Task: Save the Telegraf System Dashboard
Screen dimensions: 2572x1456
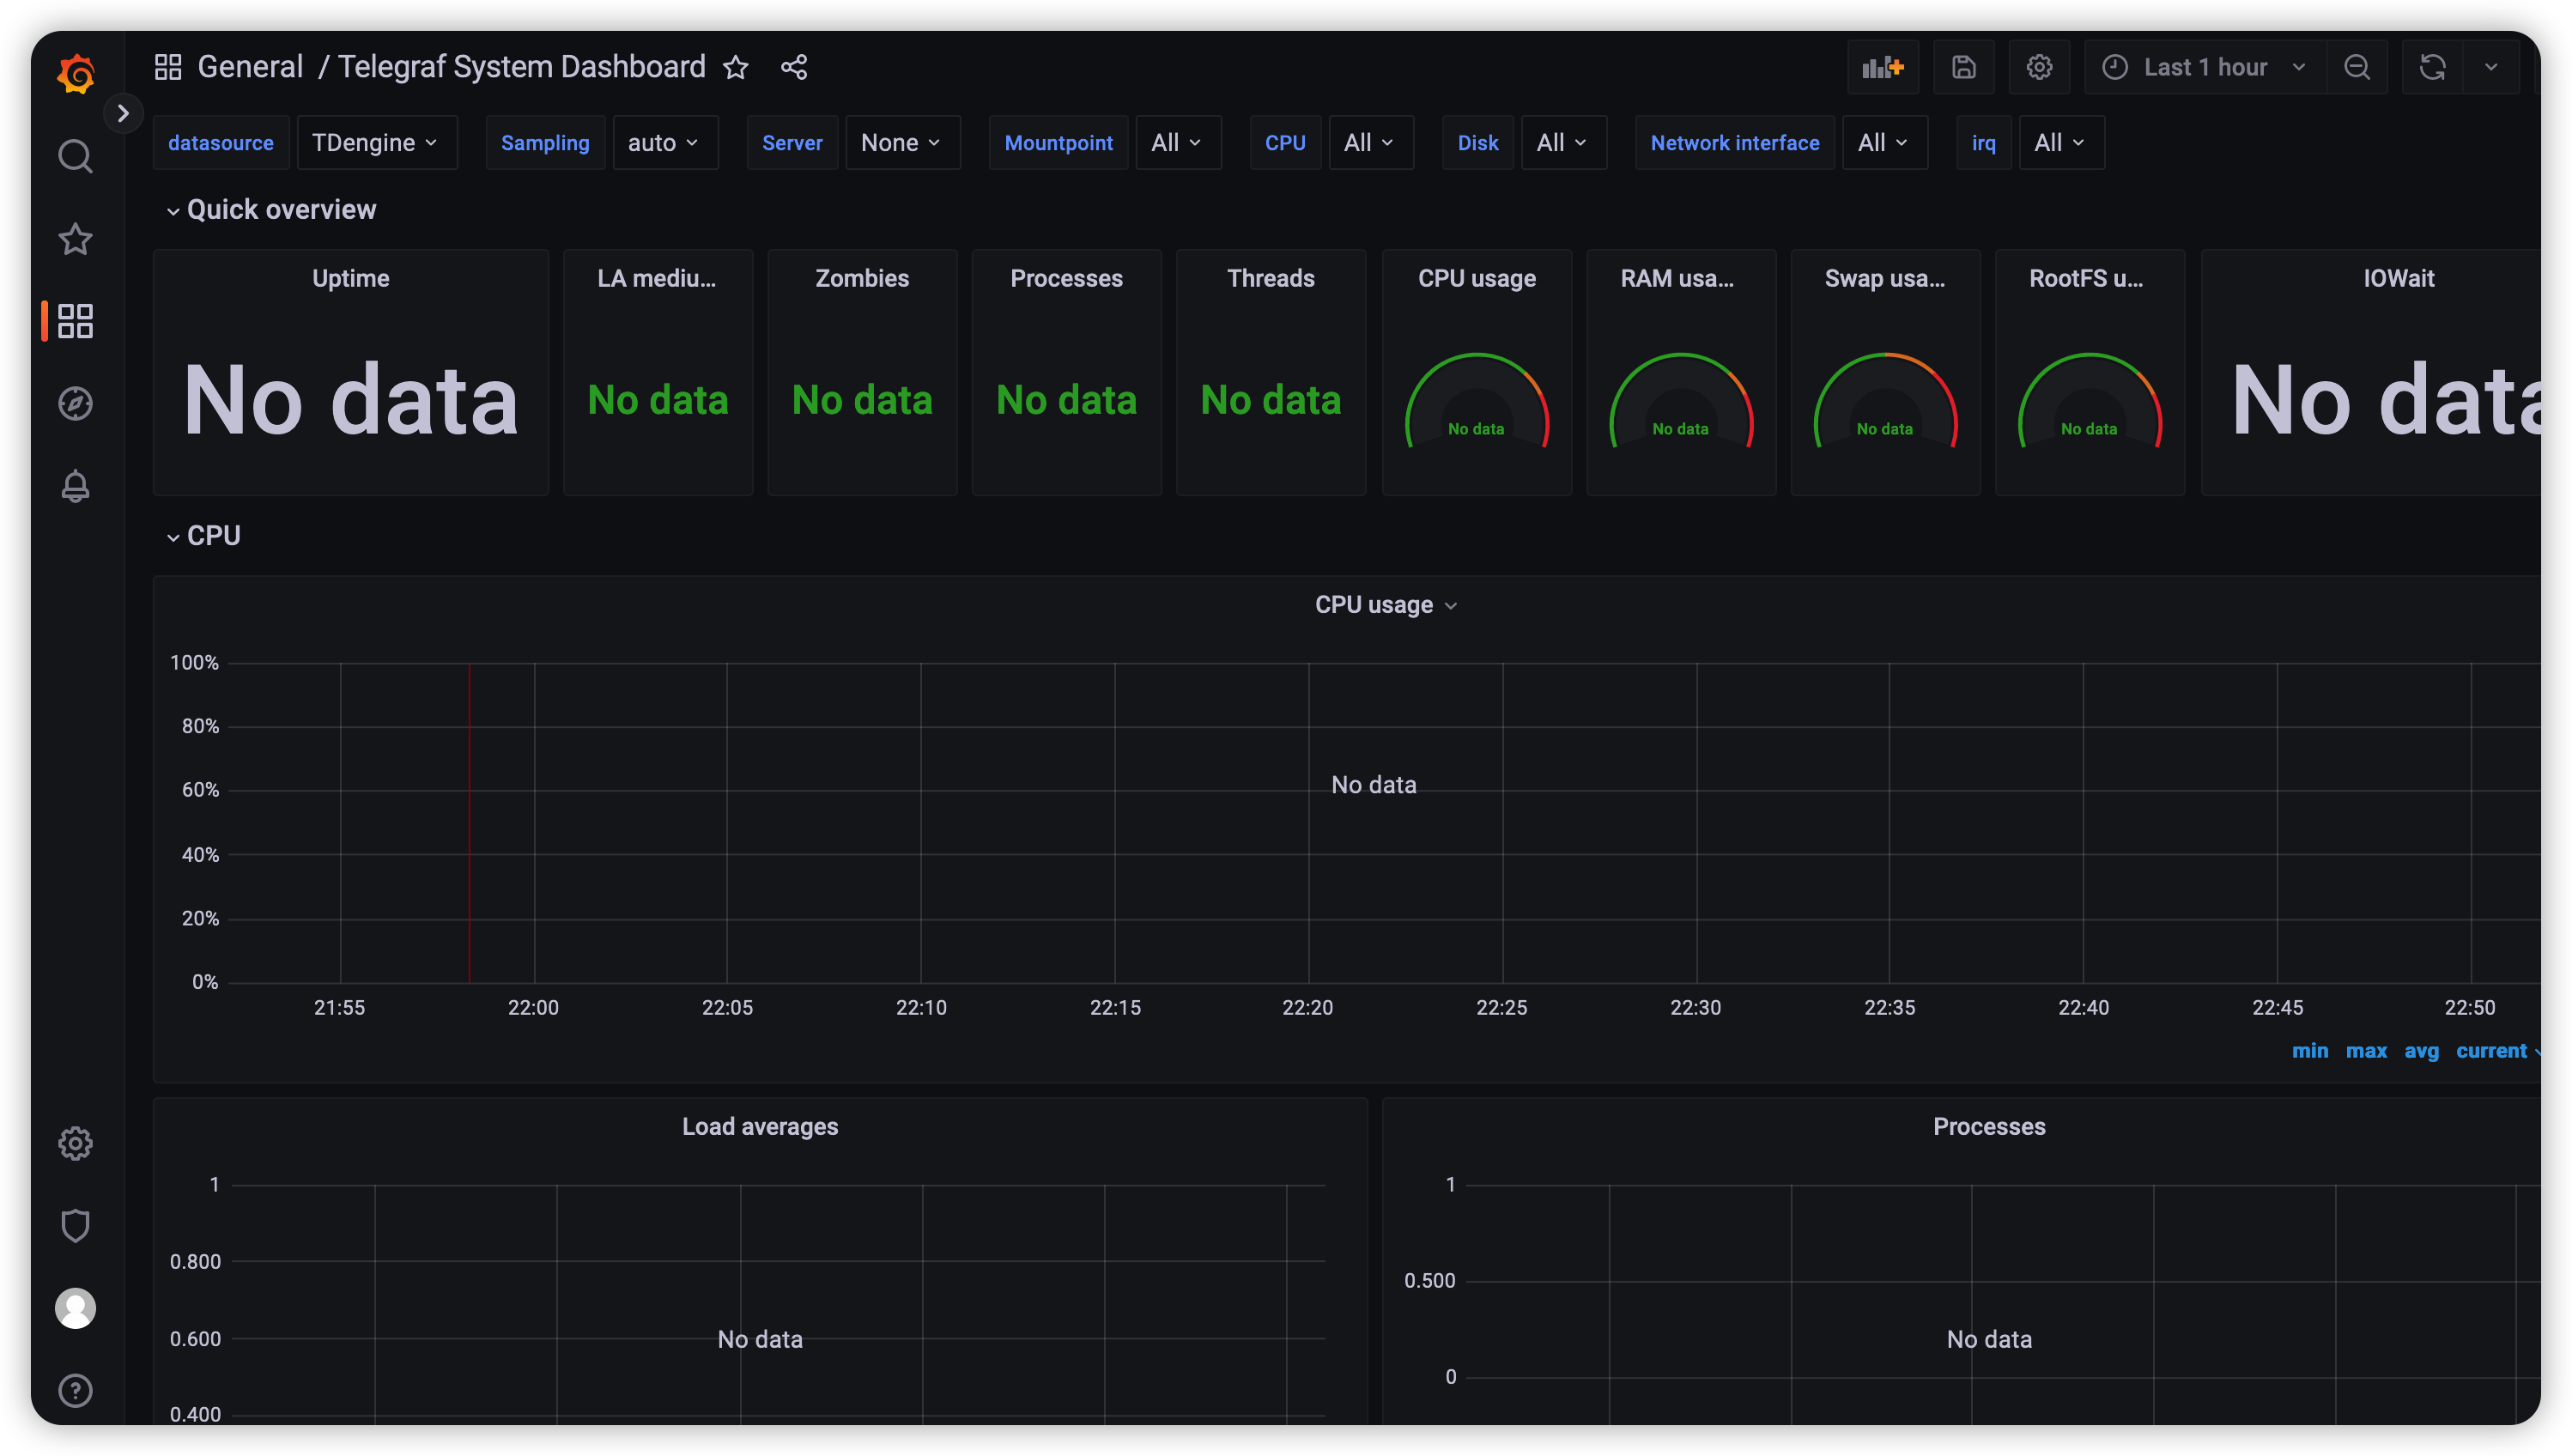Action: [x=1963, y=66]
